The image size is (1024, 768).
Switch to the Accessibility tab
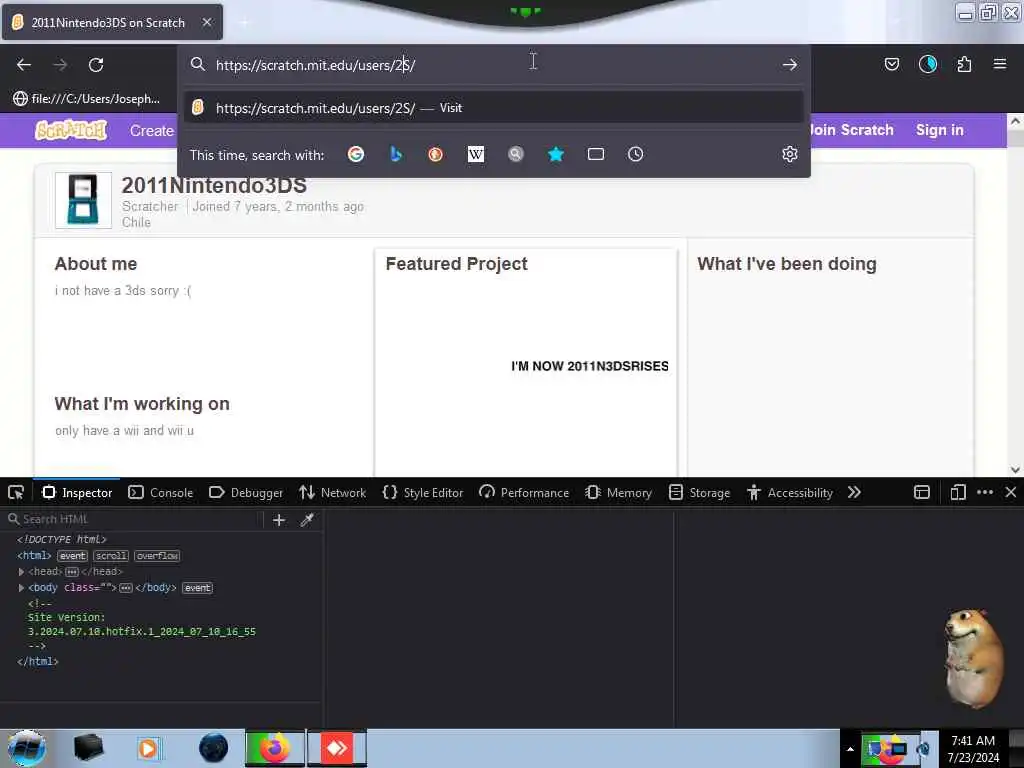790,492
